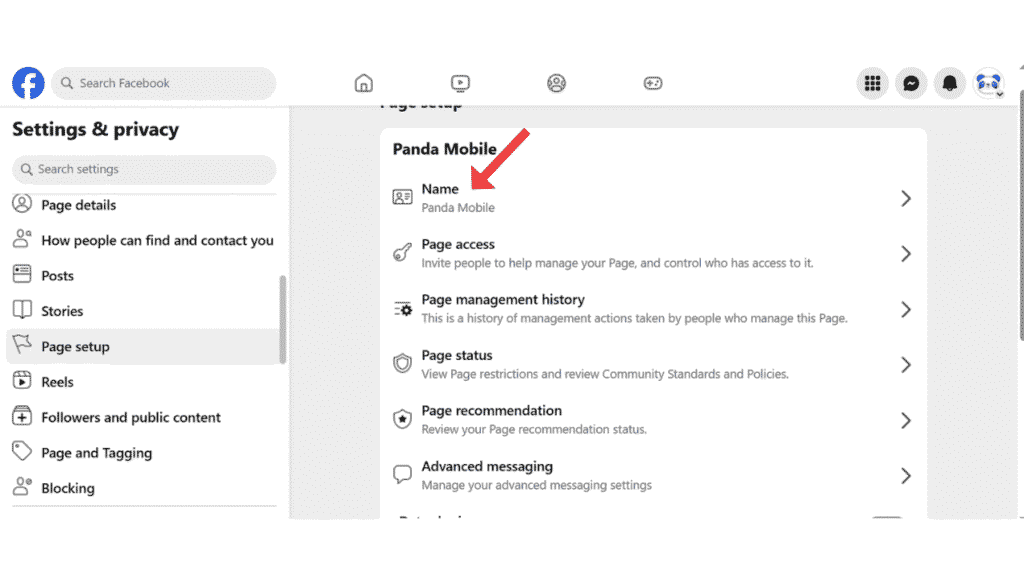
Task: Click the Reels sidebar icon
Action: (x=22, y=381)
